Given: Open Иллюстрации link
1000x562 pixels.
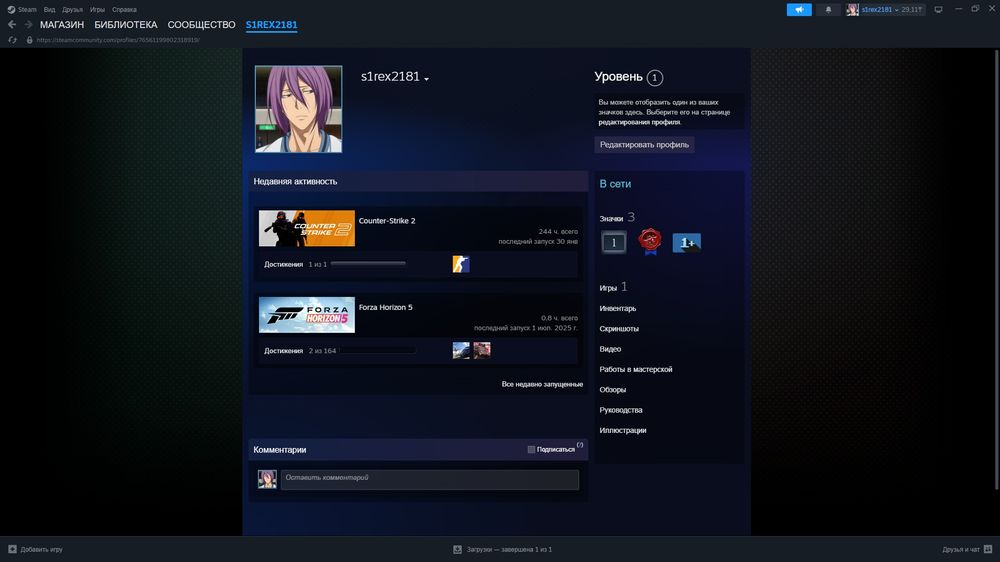Looking at the screenshot, I should pos(622,431).
